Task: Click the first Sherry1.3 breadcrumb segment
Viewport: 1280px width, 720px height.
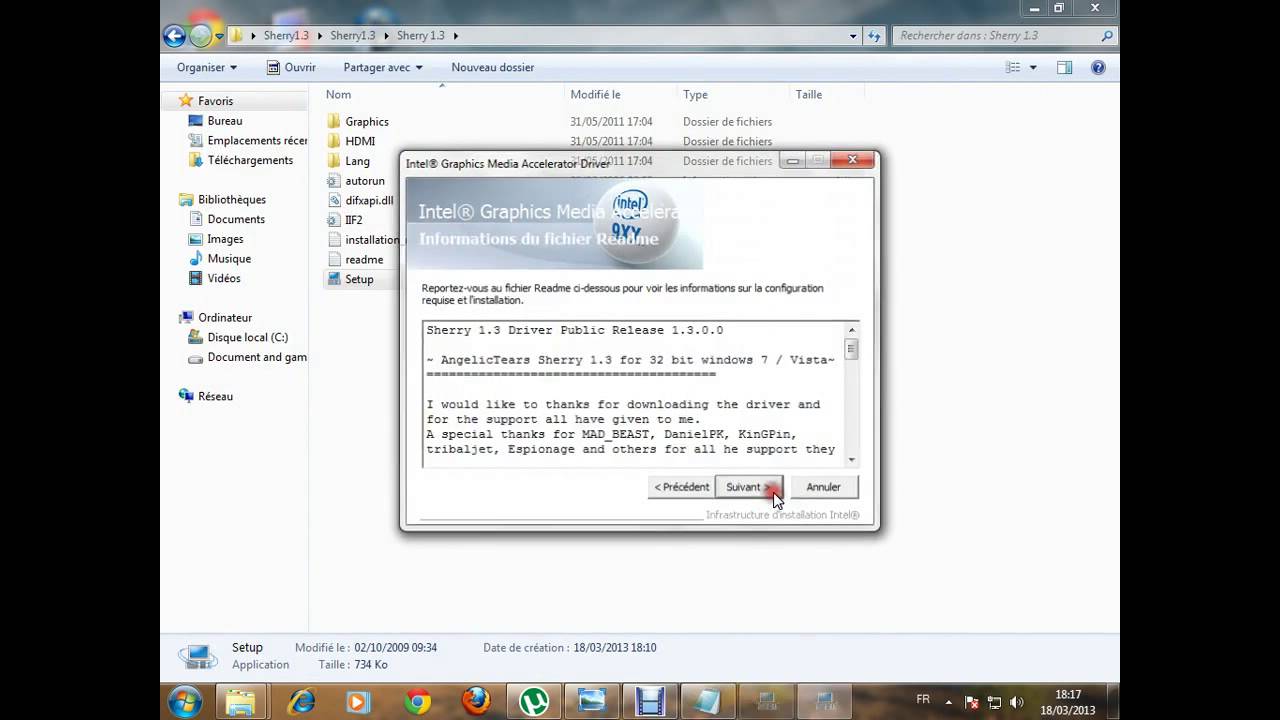Action: tap(286, 35)
